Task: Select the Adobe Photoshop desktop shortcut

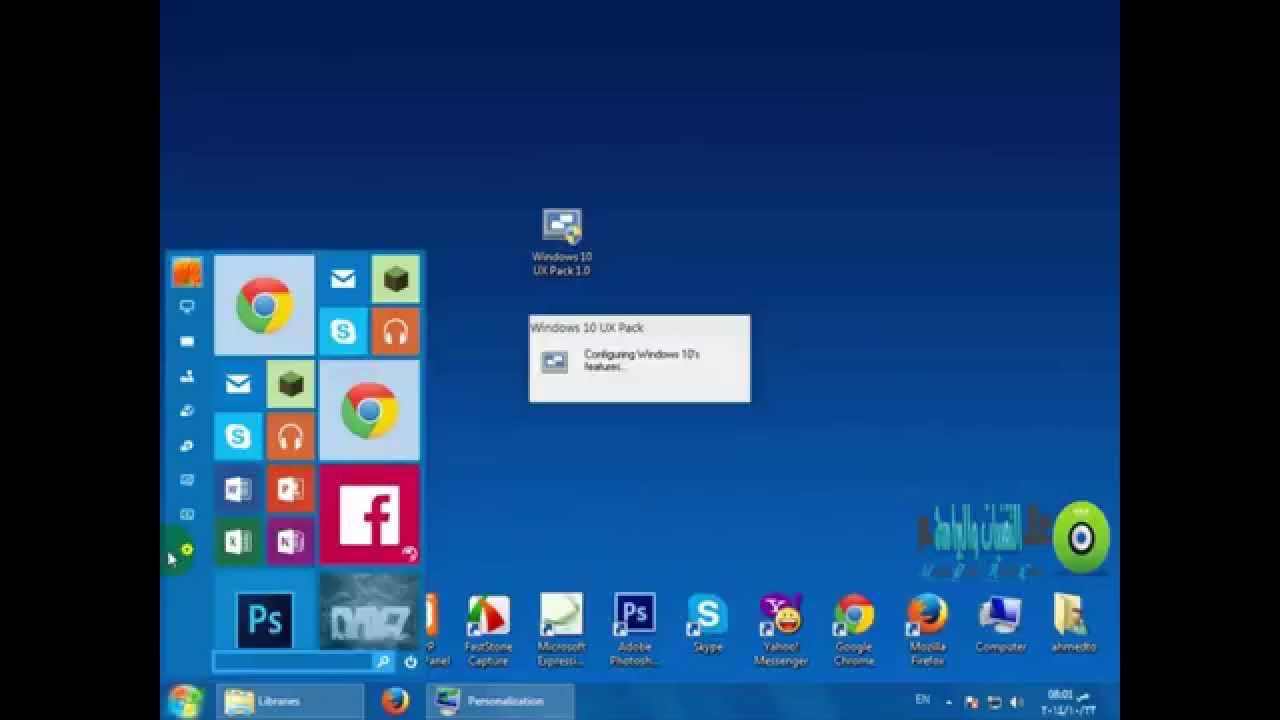Action: tap(634, 630)
